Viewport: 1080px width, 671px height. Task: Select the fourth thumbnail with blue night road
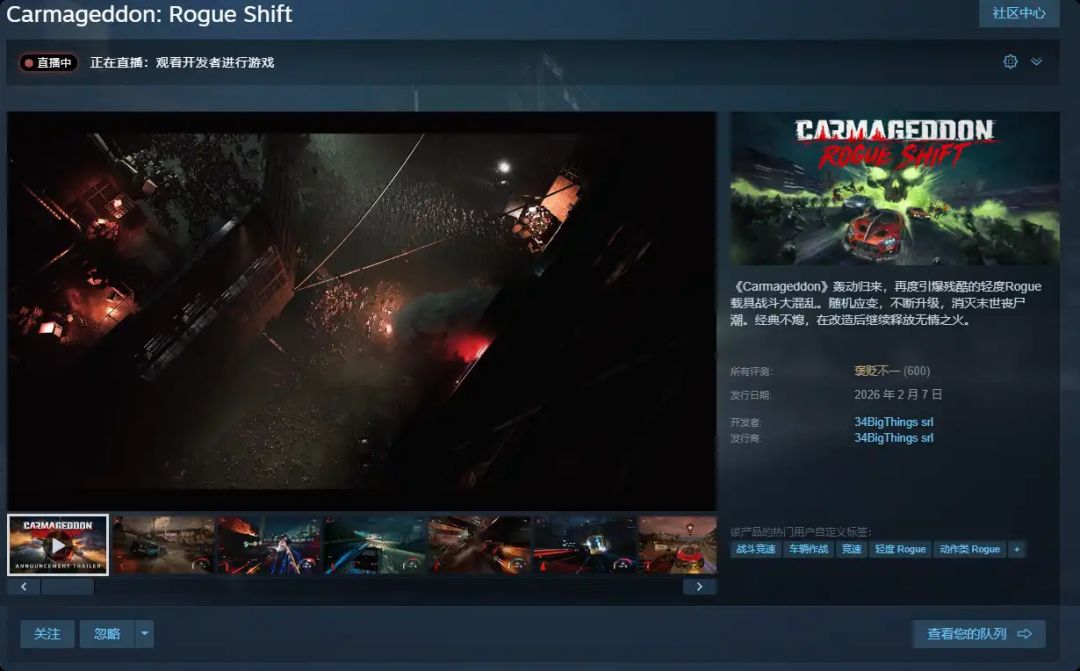375,545
